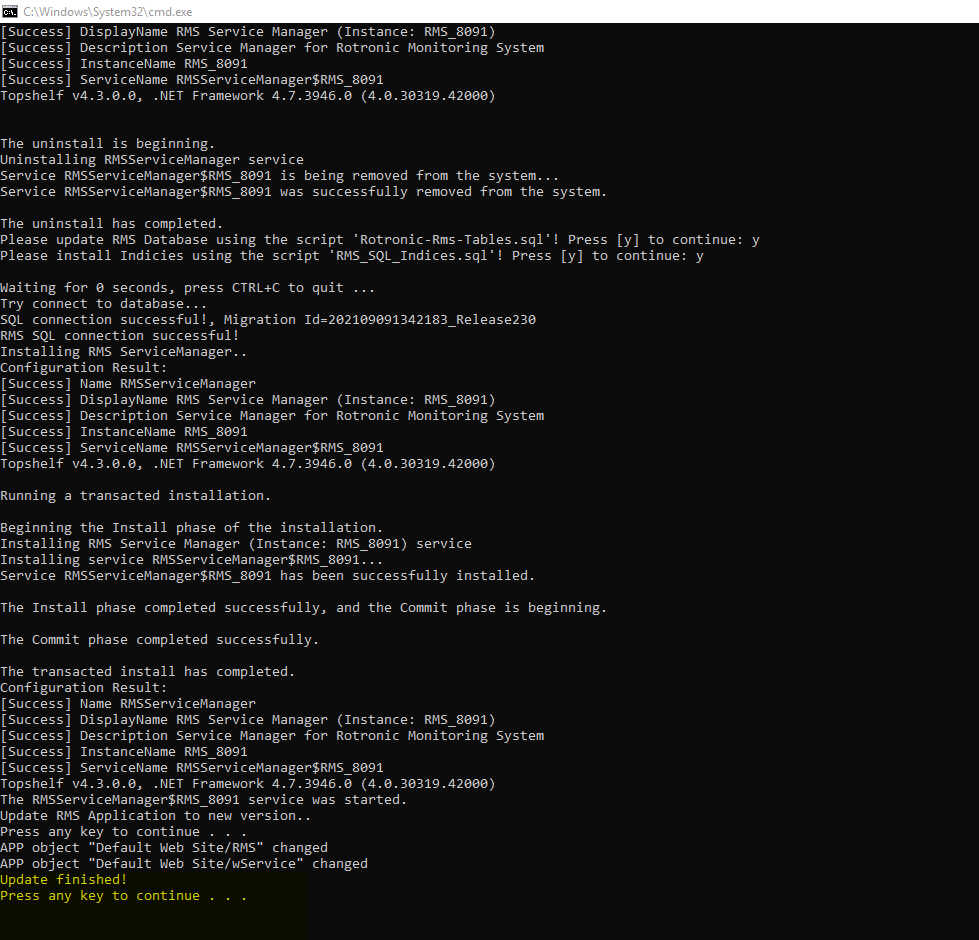The height and width of the screenshot is (940, 979).
Task: Select the 'is being removed from the system...' line
Action: tap(280, 176)
